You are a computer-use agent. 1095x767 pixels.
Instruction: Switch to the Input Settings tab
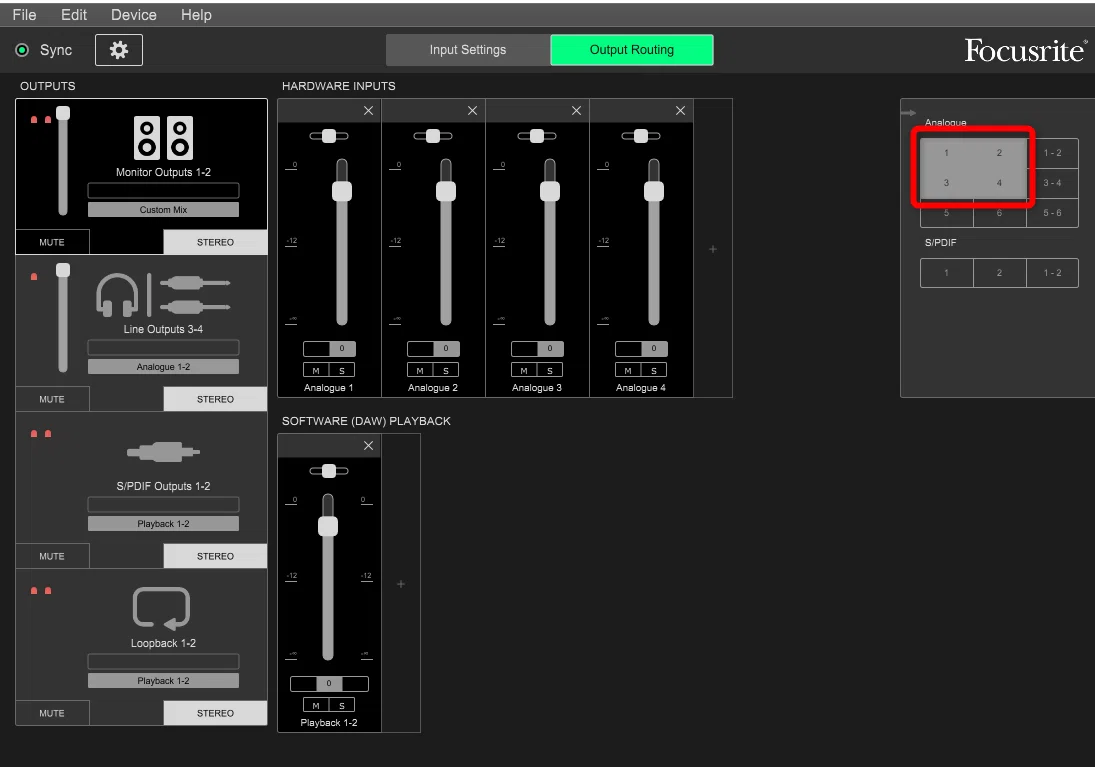pos(468,50)
